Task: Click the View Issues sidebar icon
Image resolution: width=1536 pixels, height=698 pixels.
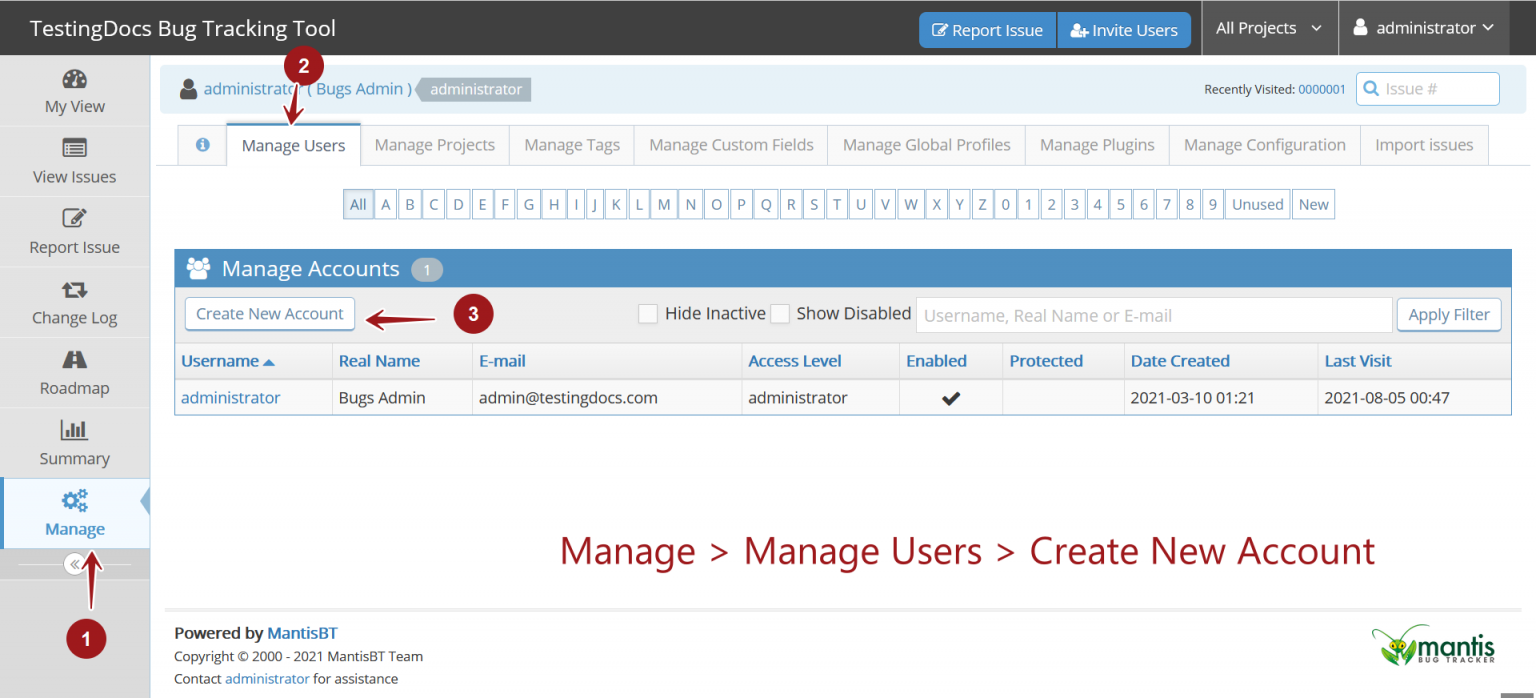Action: click(75, 149)
